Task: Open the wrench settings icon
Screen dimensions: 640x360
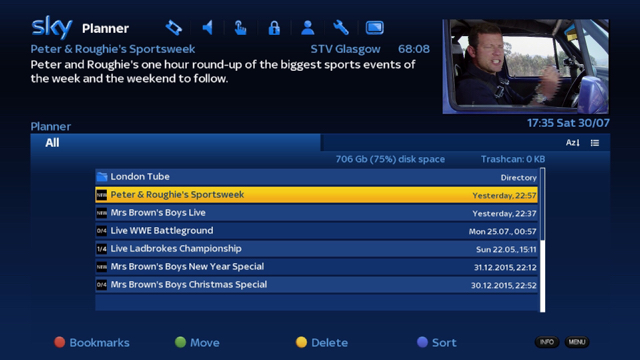Action: (x=340, y=28)
